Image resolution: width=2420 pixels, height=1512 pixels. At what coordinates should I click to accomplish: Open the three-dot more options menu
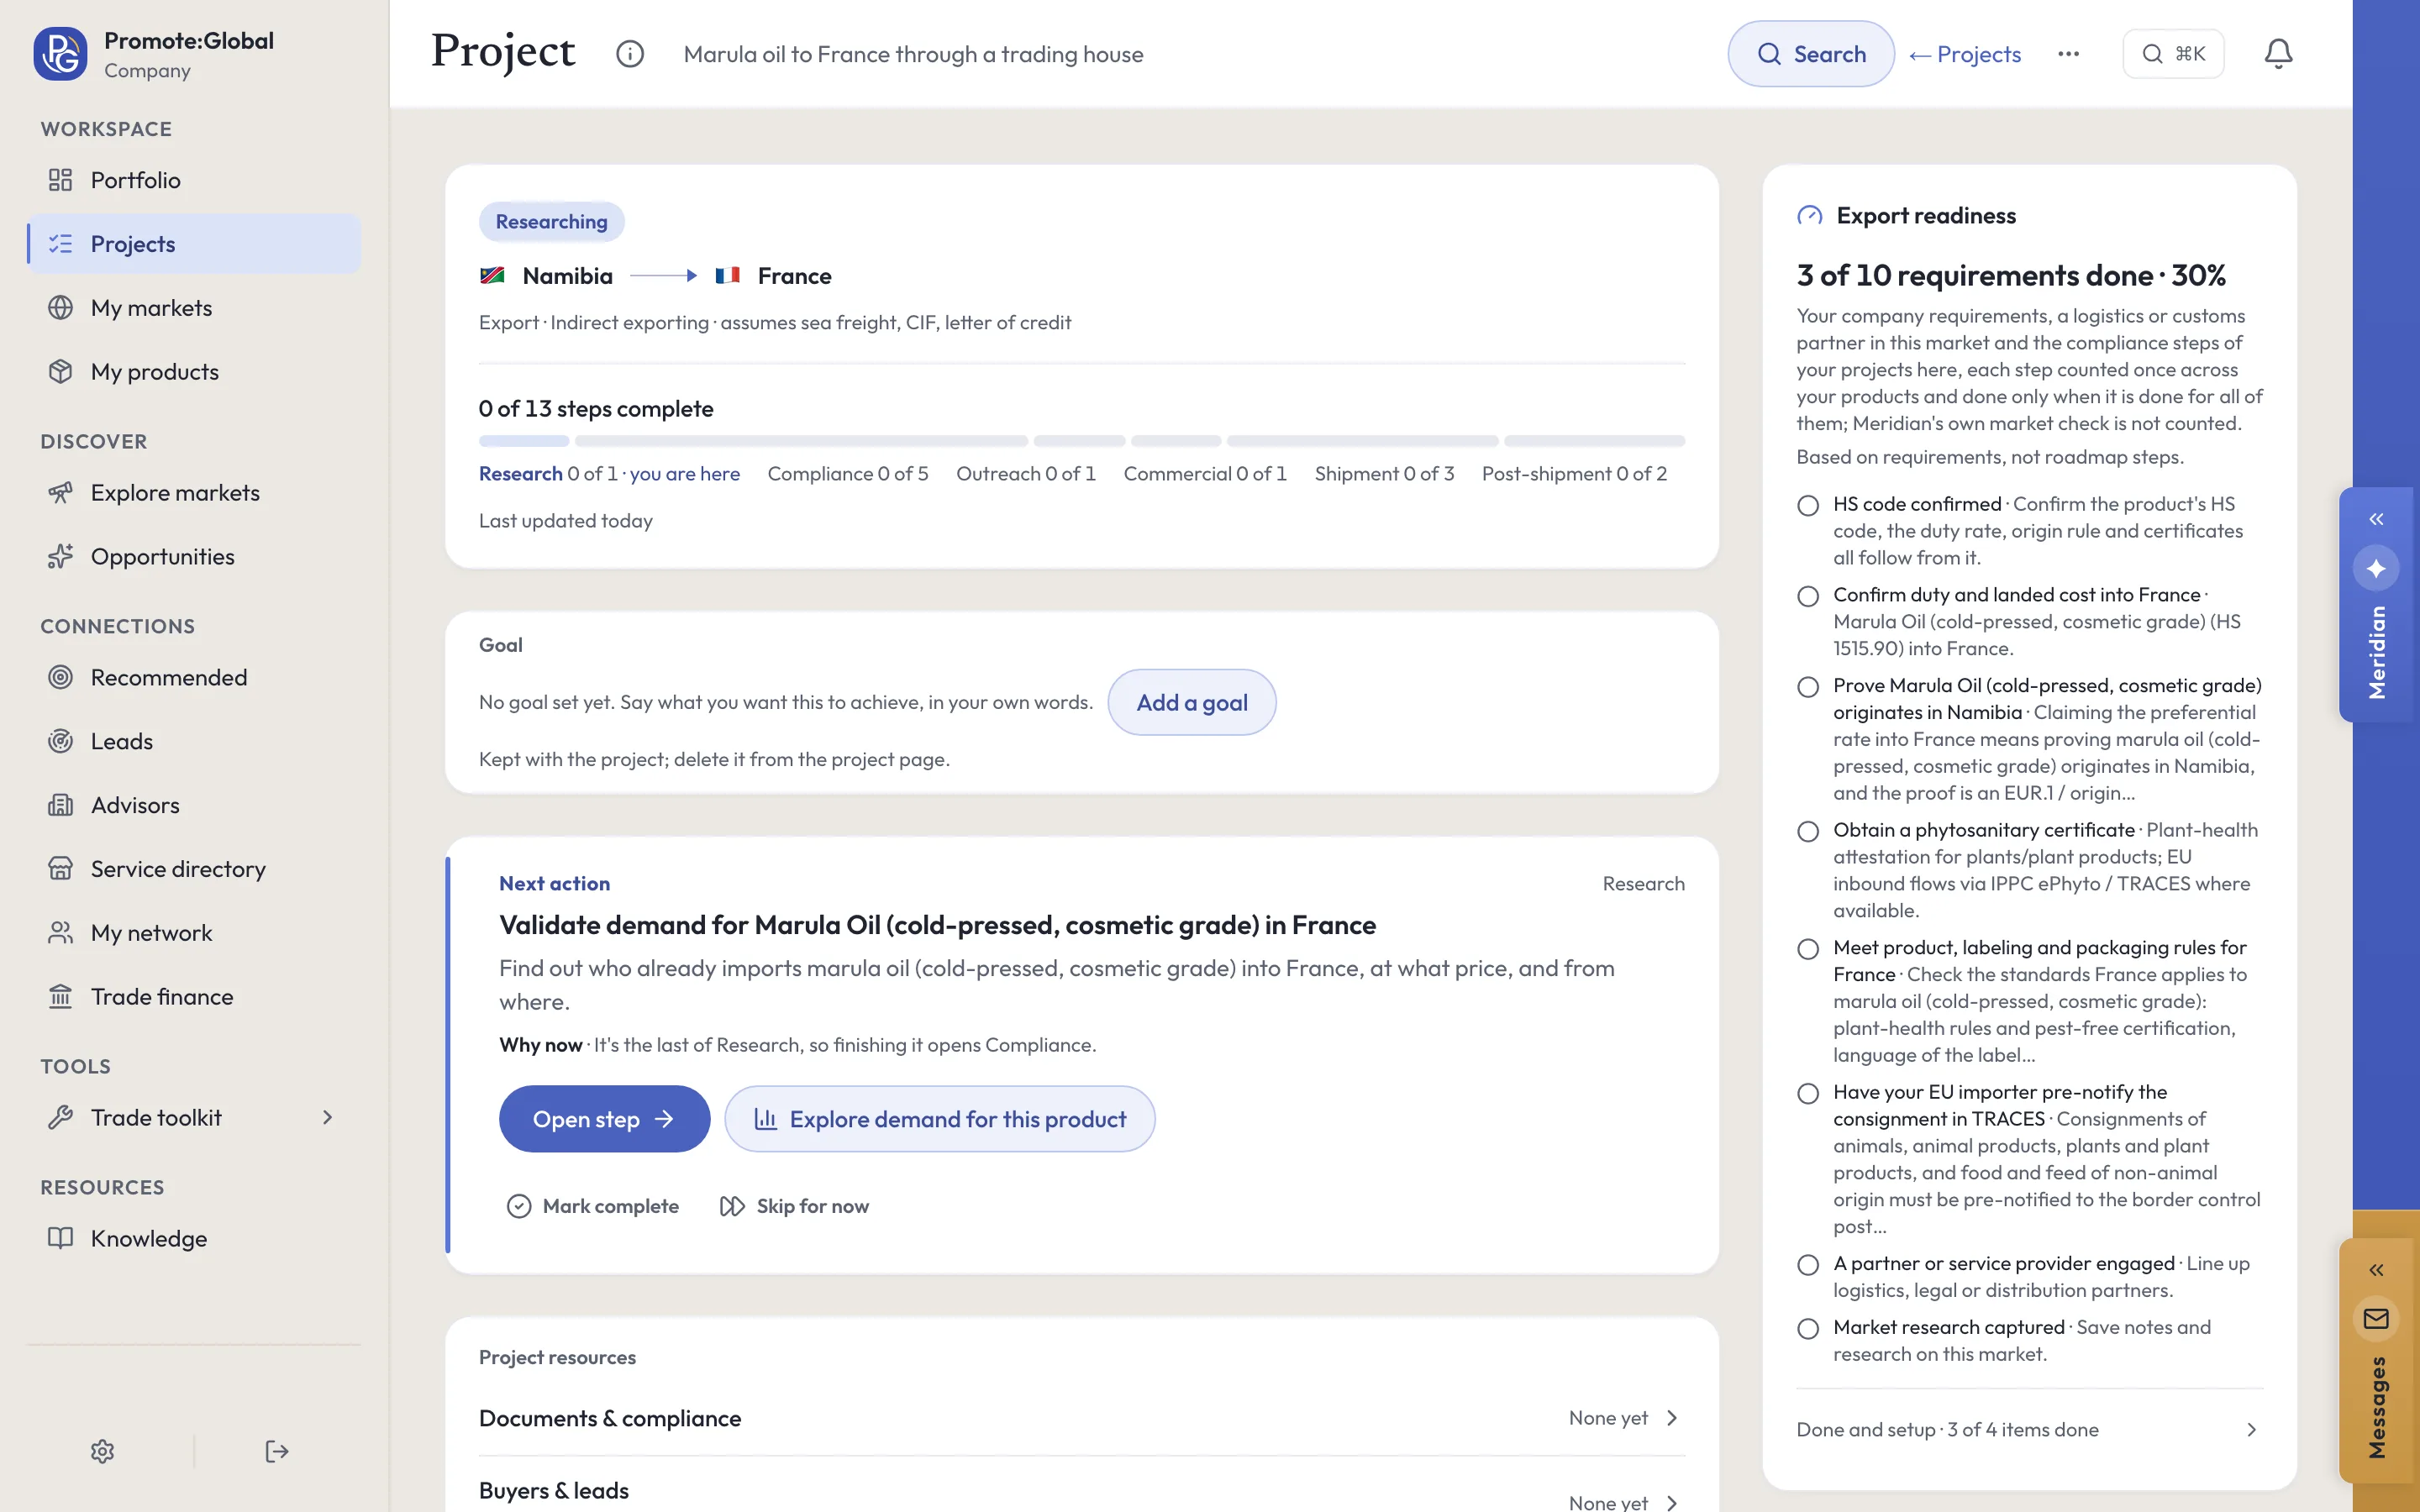click(2069, 54)
